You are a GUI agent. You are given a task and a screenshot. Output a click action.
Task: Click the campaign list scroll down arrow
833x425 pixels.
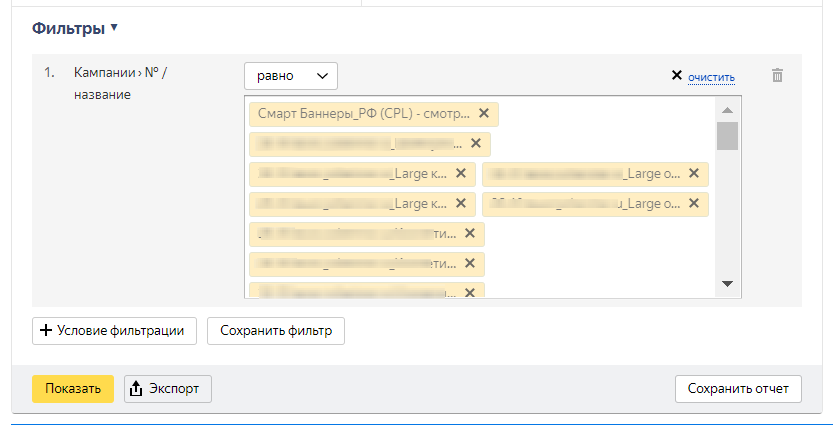(x=727, y=284)
